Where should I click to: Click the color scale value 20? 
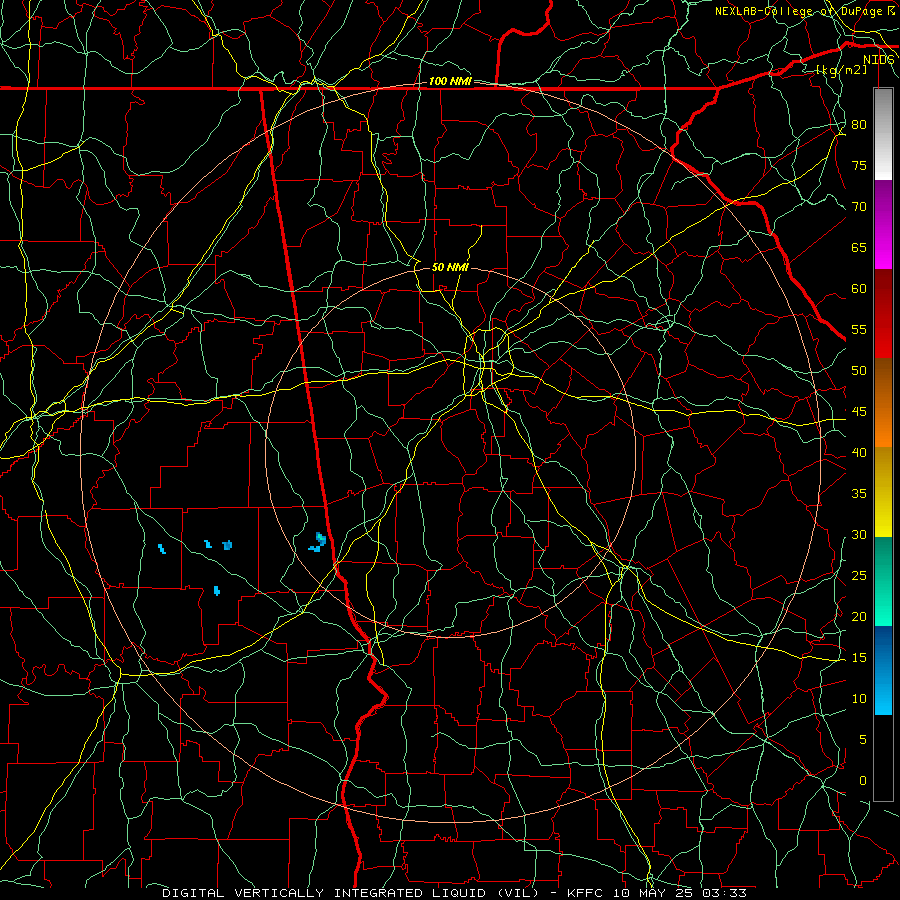(x=859, y=616)
